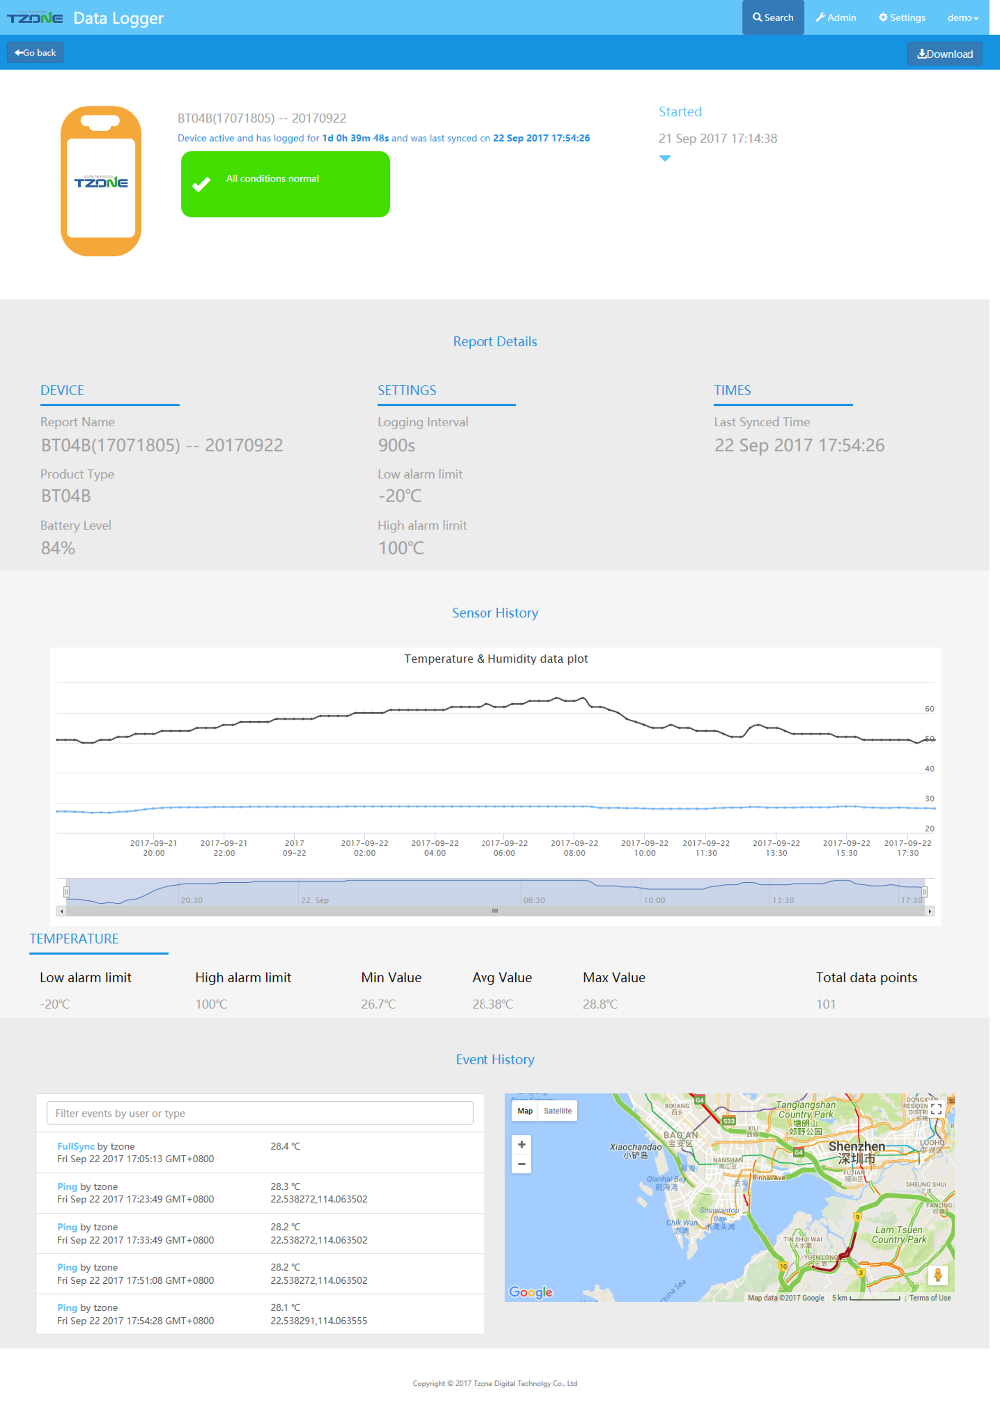Open the Ping event at 17:54:28

coord(67,1307)
